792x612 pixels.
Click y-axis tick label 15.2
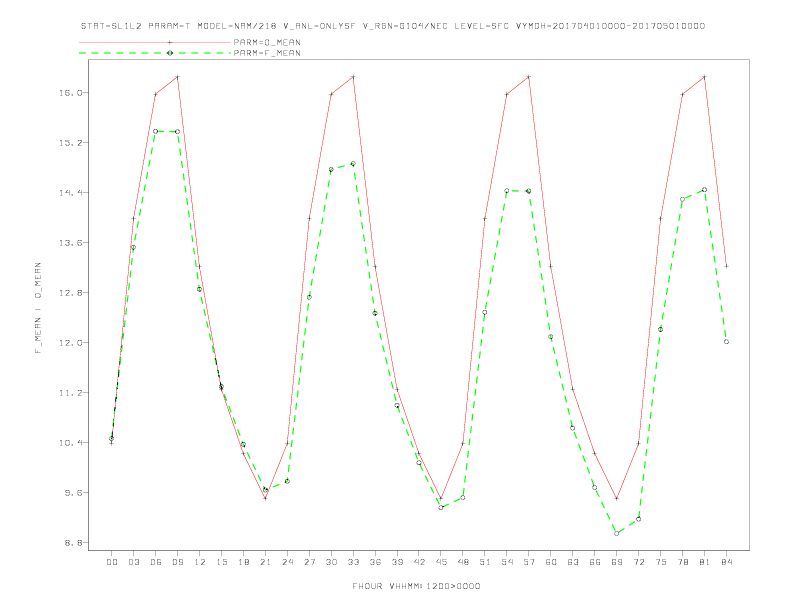70,143
